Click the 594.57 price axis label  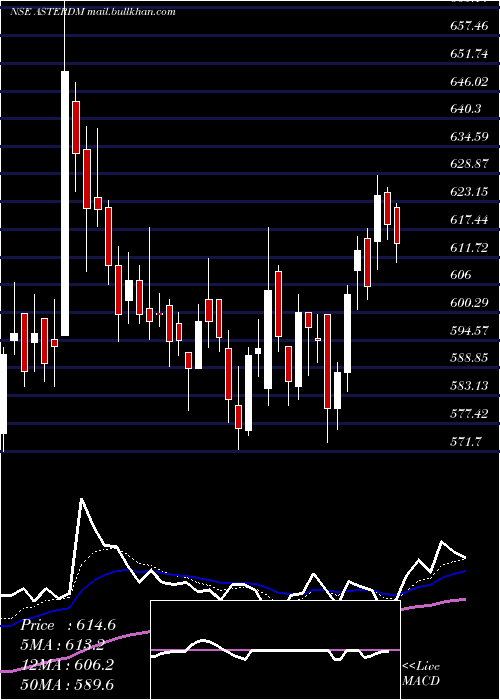469,330
